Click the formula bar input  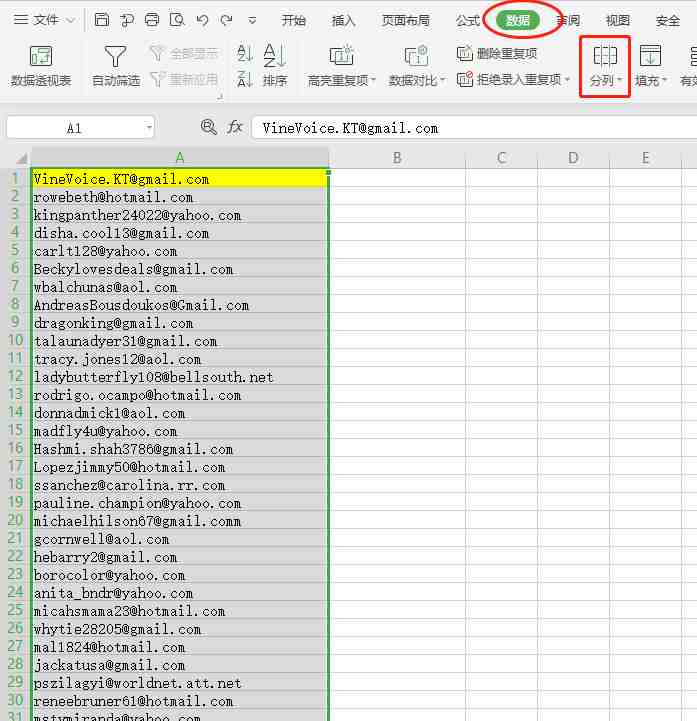(474, 128)
